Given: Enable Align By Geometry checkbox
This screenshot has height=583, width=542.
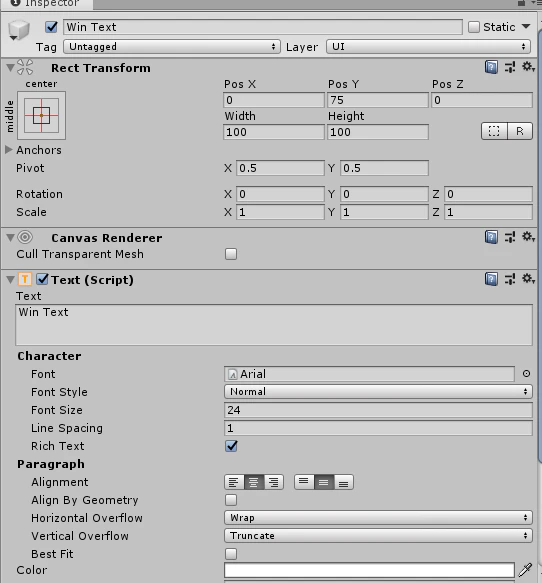Looking at the screenshot, I should 231,500.
